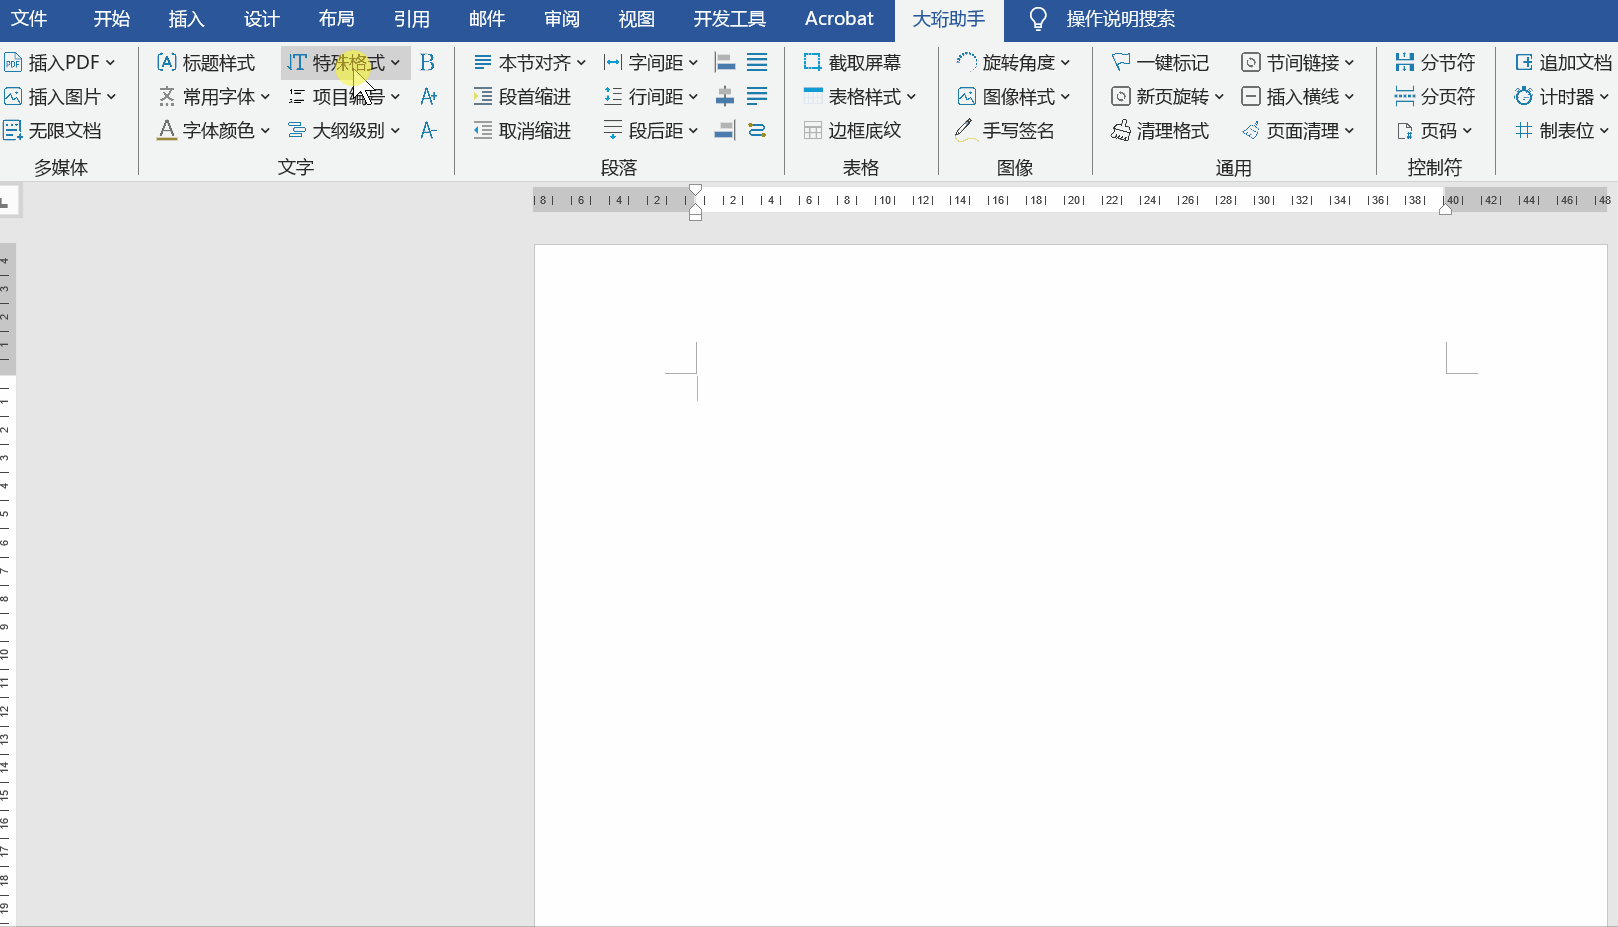
Task: Click the Bold B icon
Action: click(427, 63)
